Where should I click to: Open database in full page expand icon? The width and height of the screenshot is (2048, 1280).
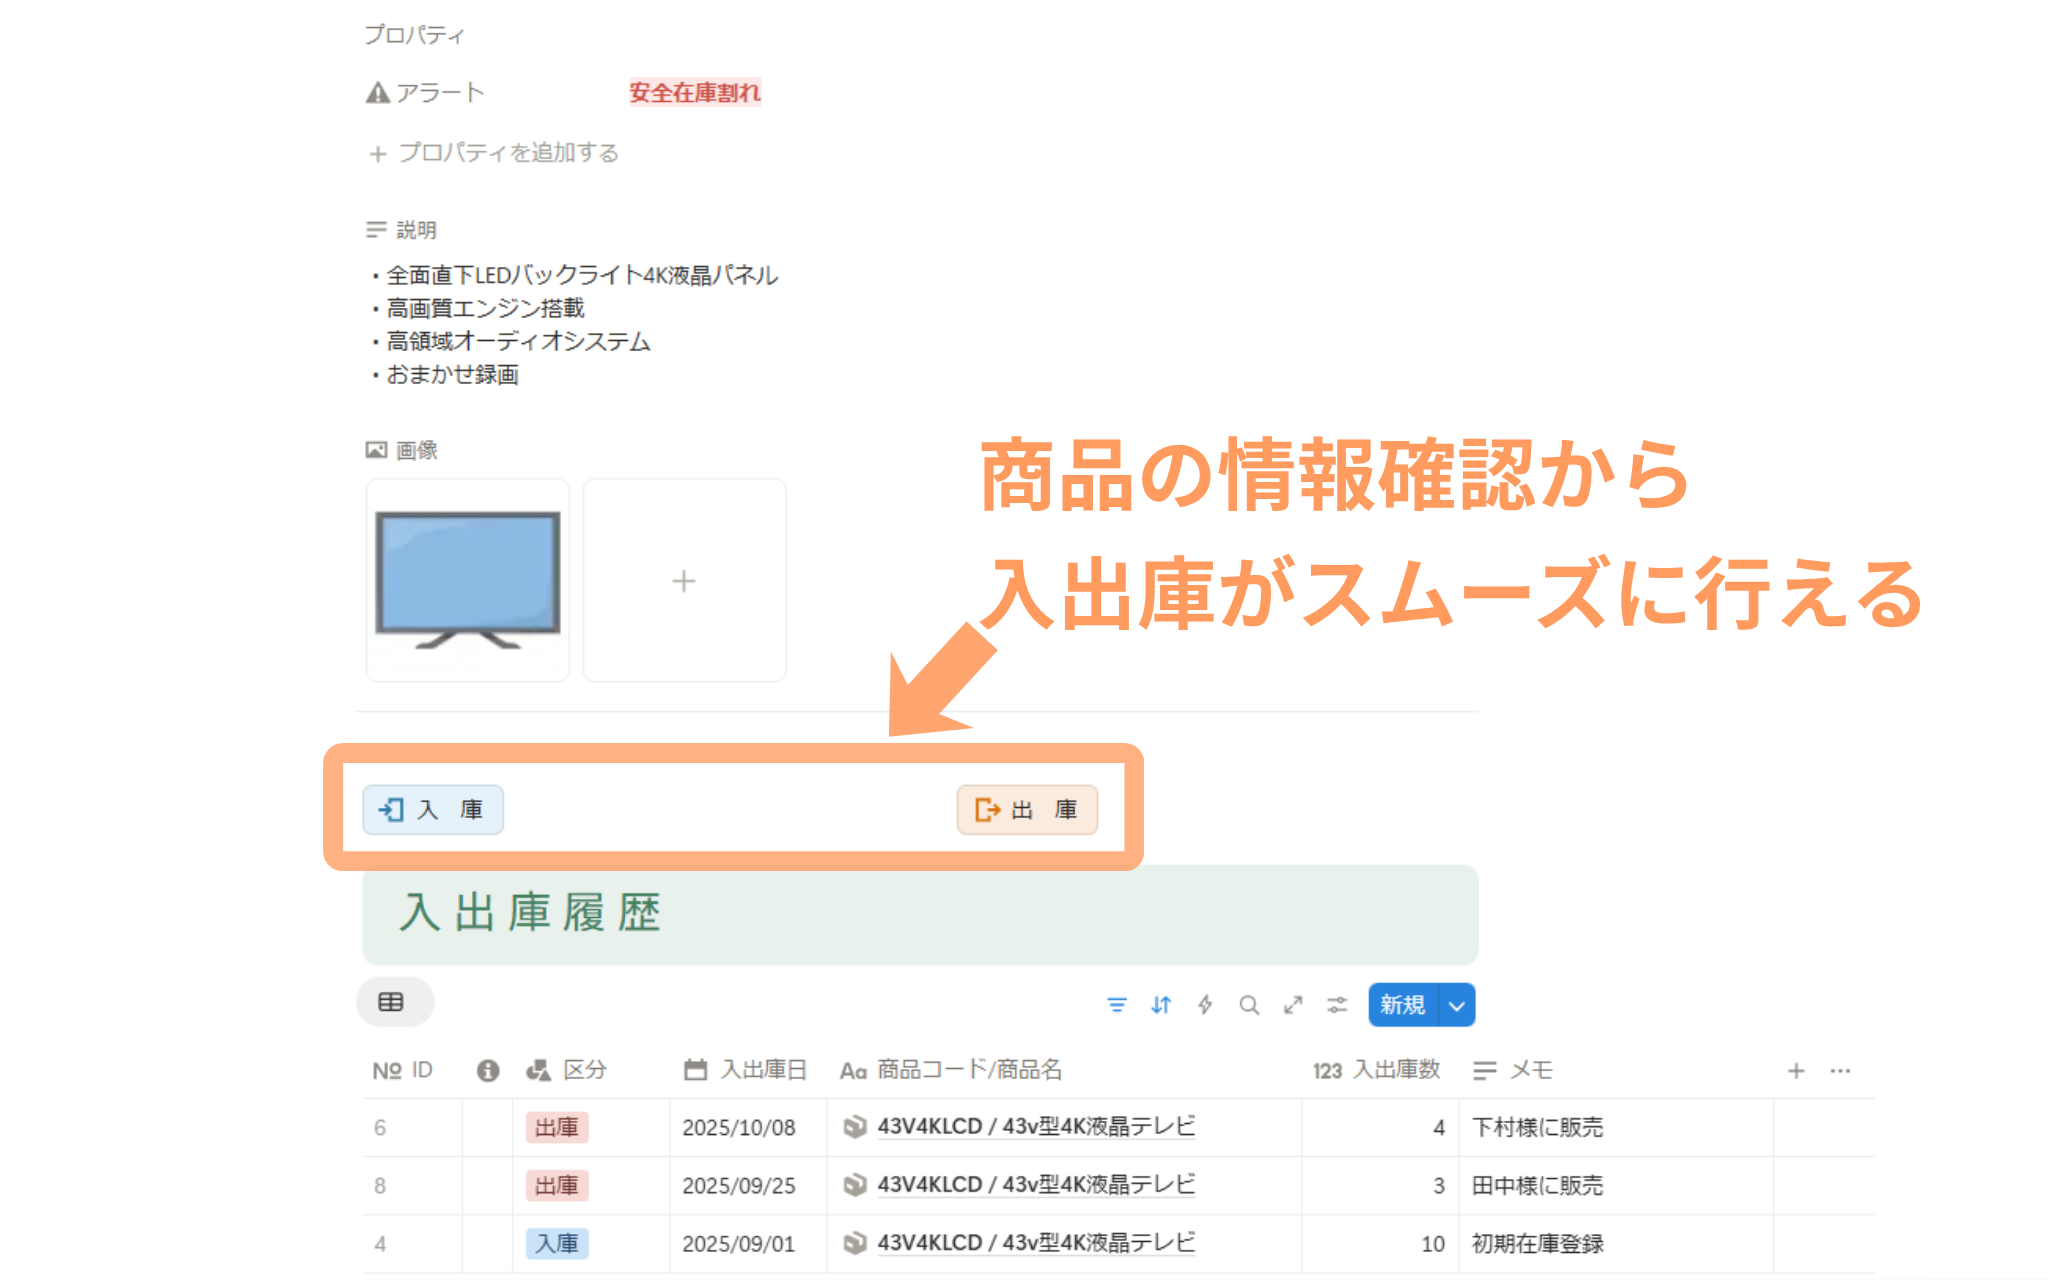(x=1293, y=1005)
